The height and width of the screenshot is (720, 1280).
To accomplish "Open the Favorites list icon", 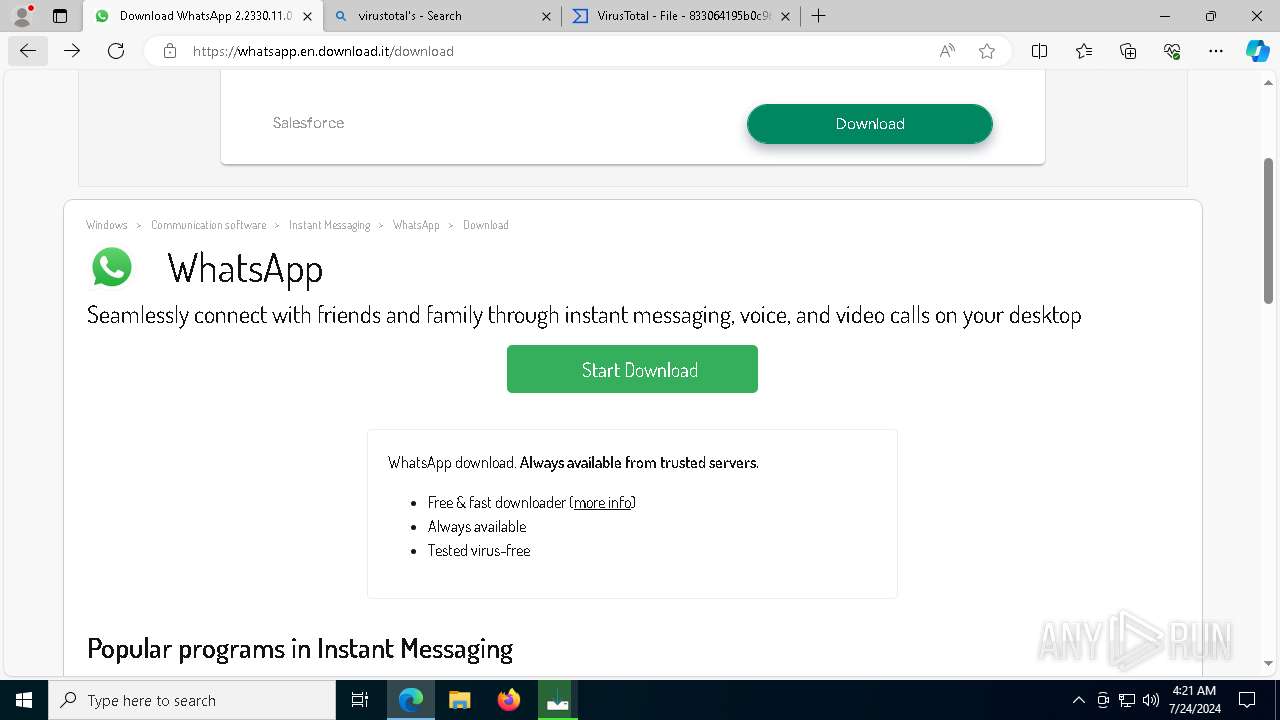I will pos(1084,51).
